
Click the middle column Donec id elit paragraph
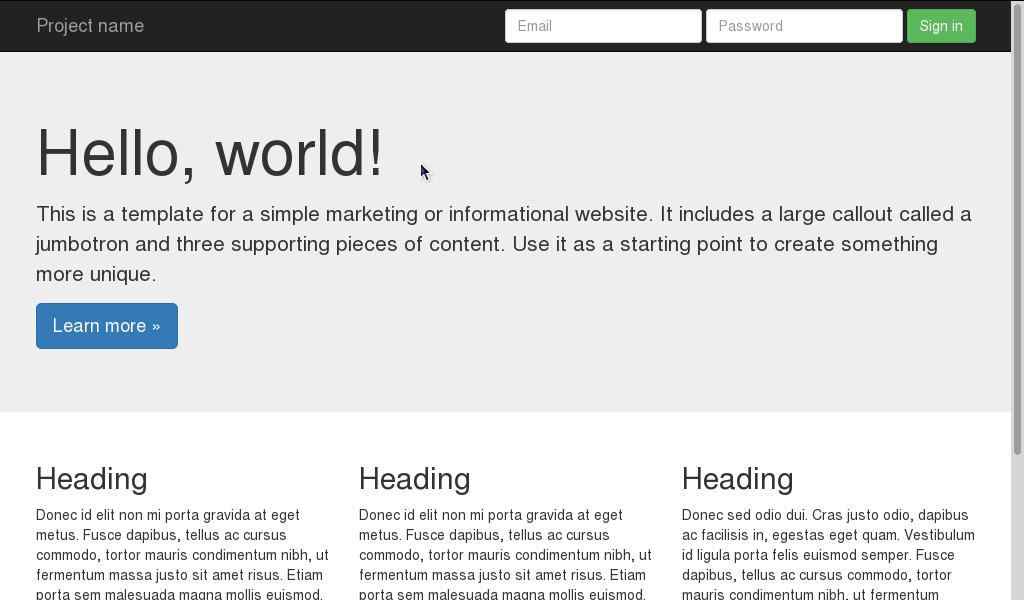coord(505,554)
